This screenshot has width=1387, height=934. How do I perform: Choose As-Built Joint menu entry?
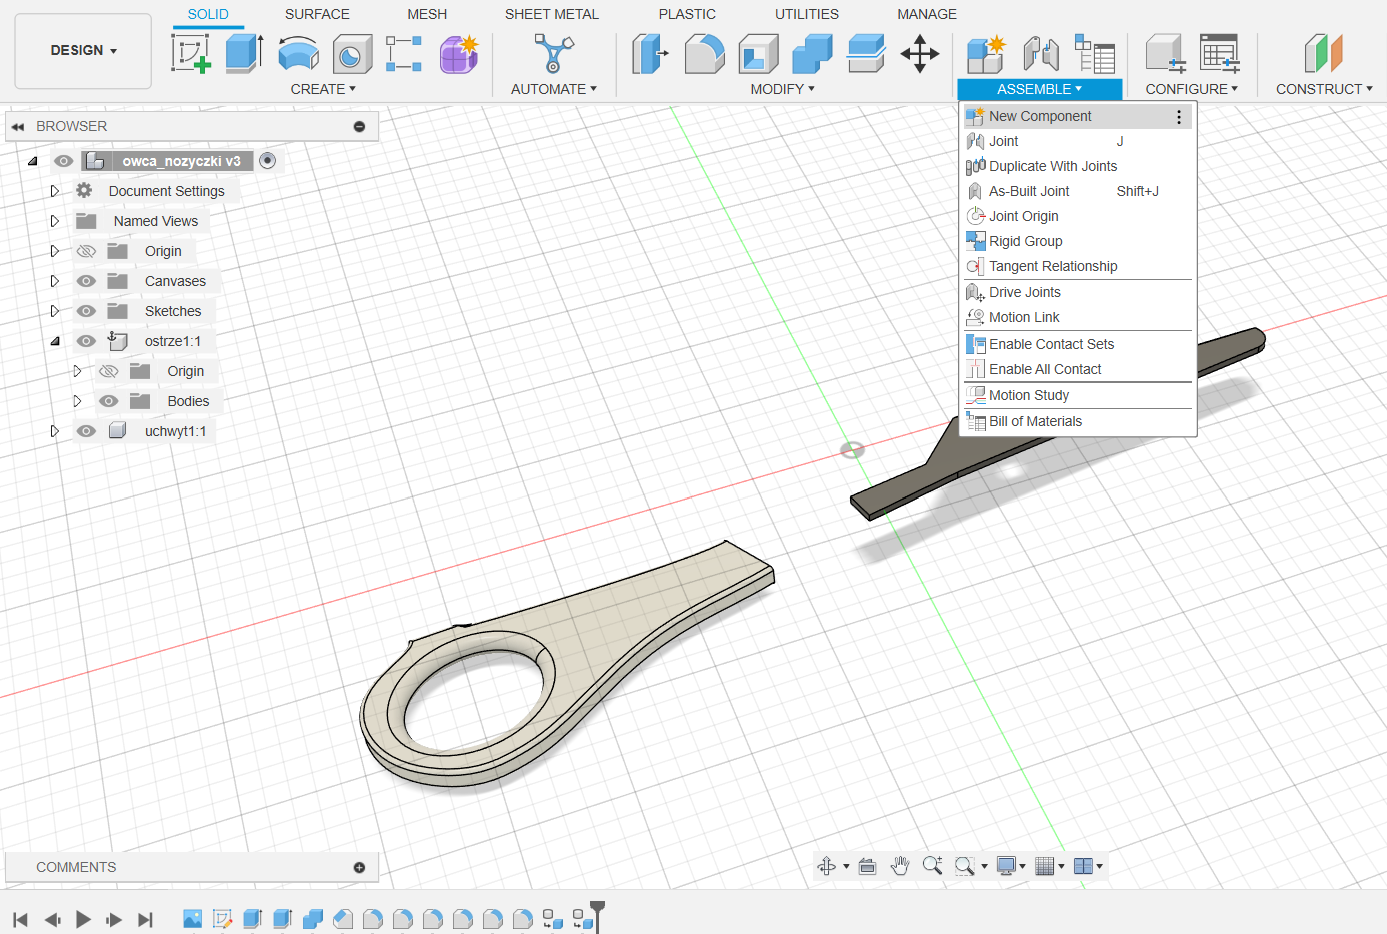[x=1078, y=191]
